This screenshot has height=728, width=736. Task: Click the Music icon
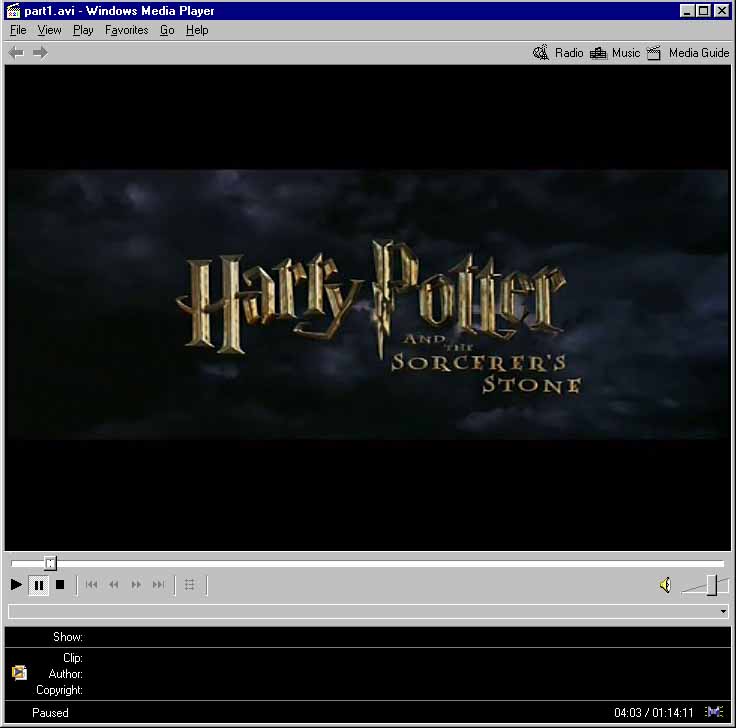click(598, 53)
